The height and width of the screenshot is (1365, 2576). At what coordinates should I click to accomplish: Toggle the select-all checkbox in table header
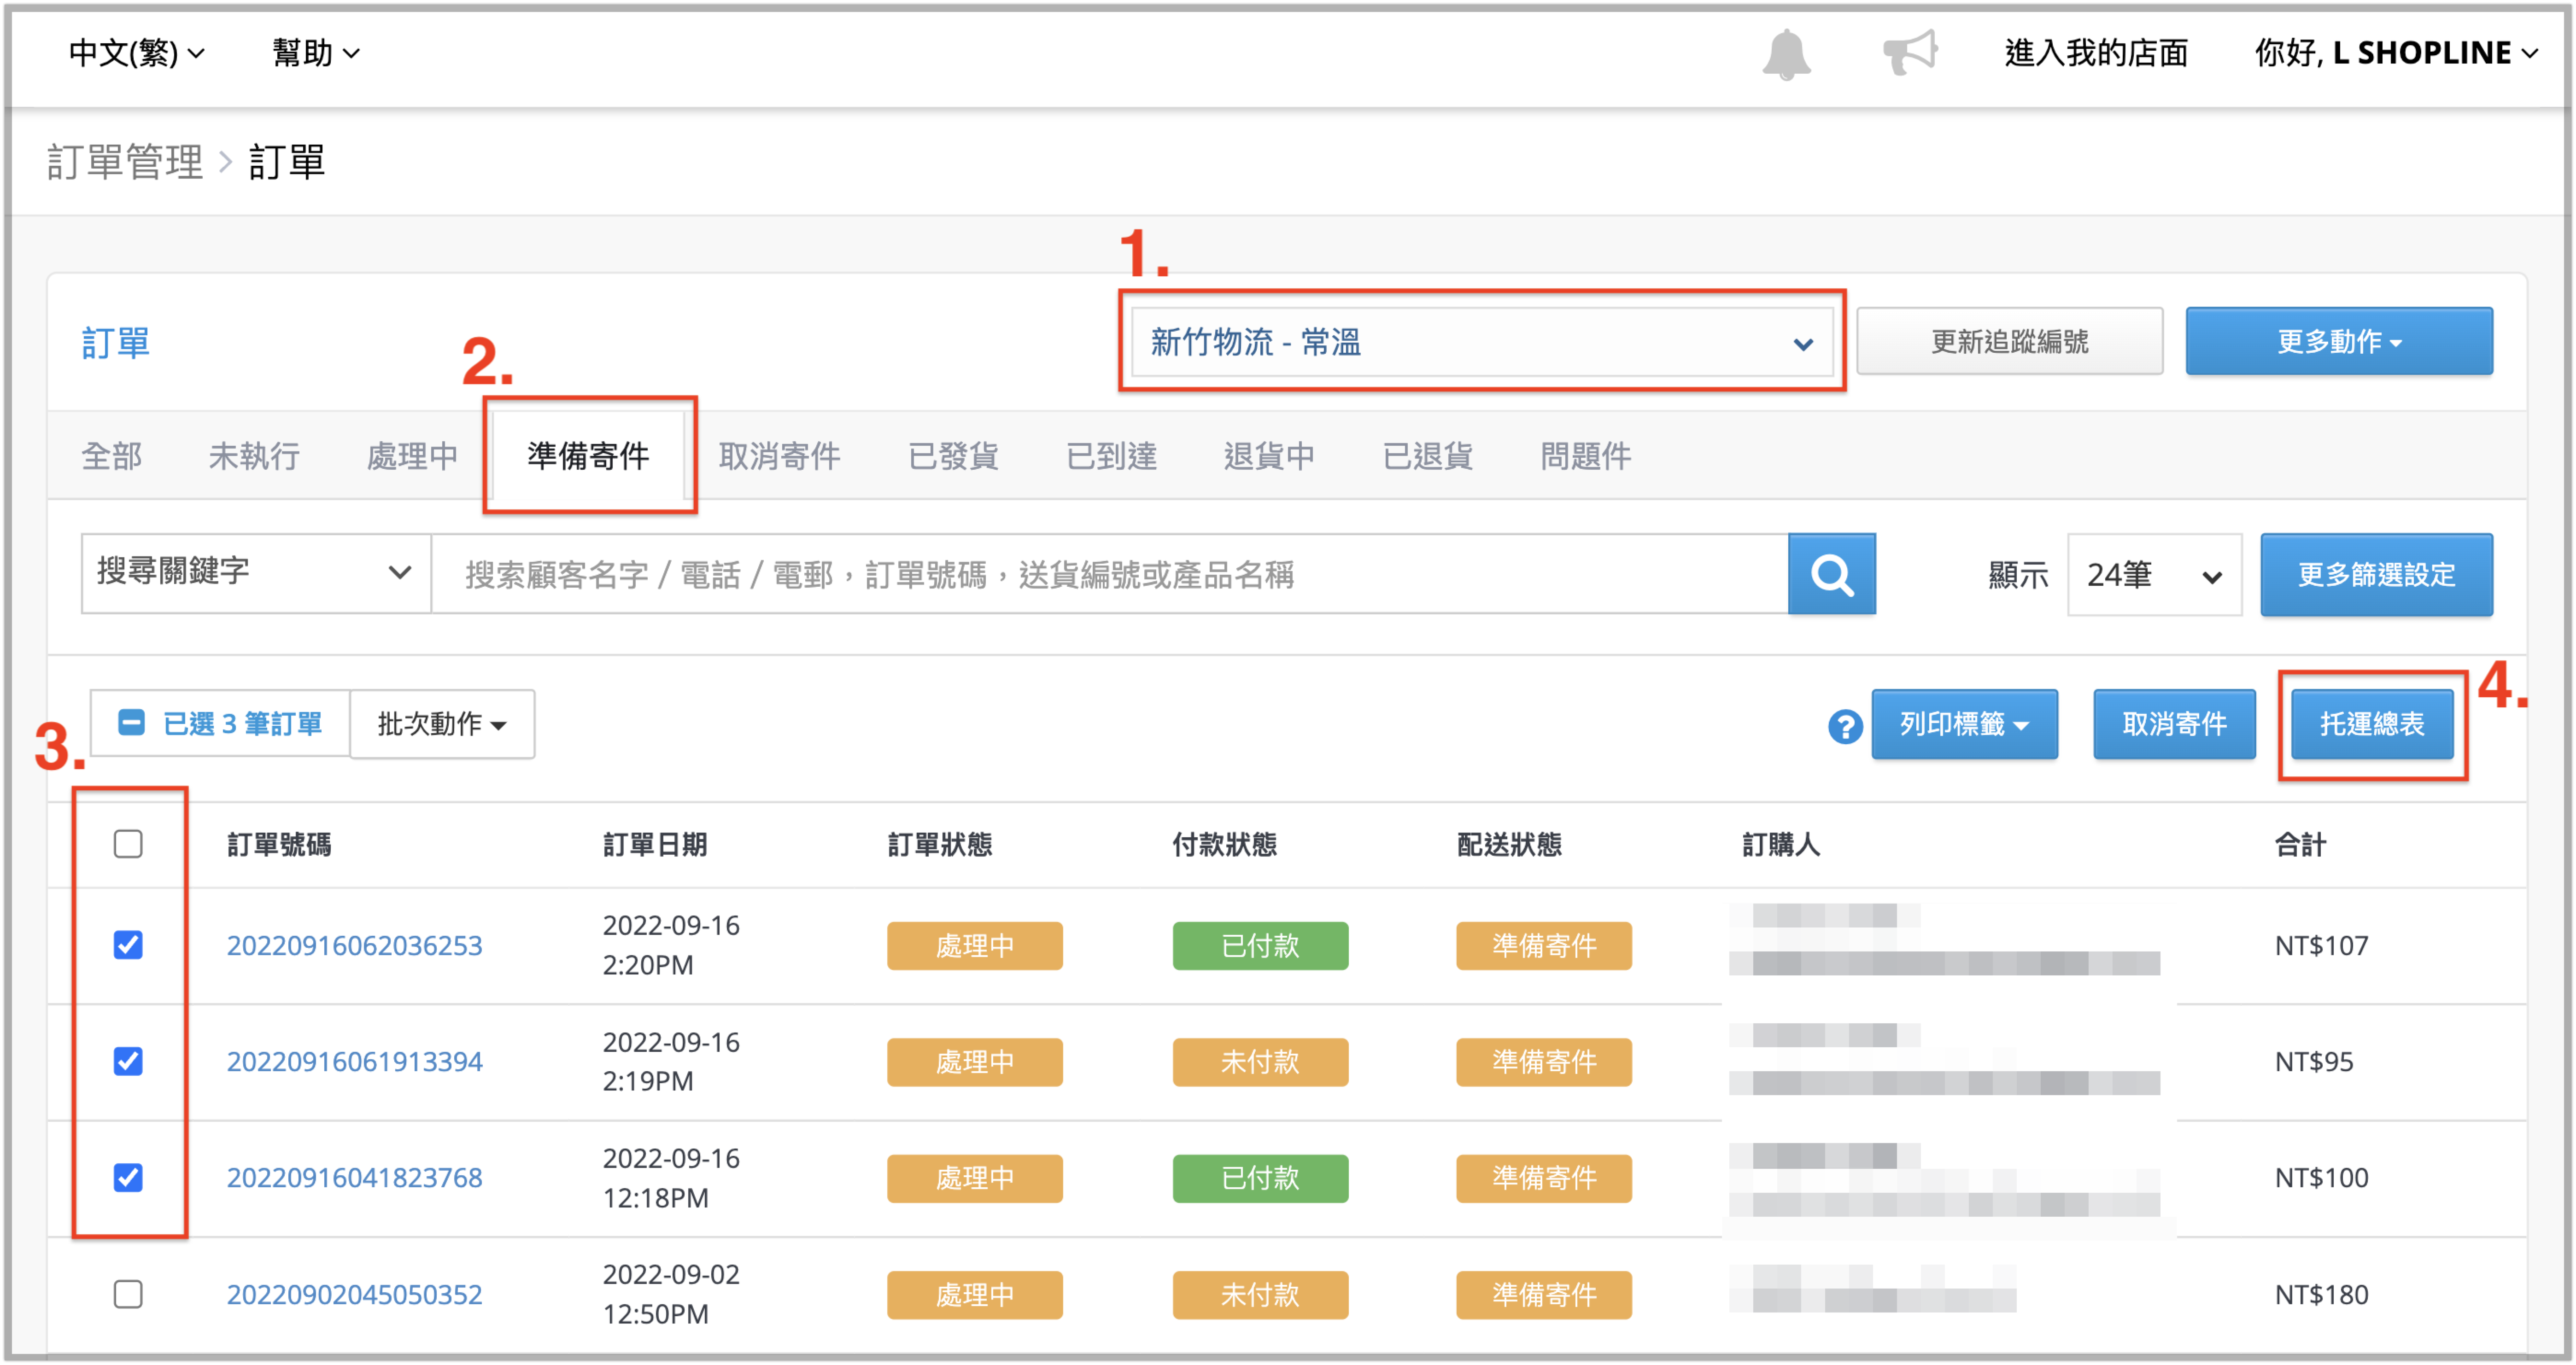pyautogui.click(x=128, y=844)
